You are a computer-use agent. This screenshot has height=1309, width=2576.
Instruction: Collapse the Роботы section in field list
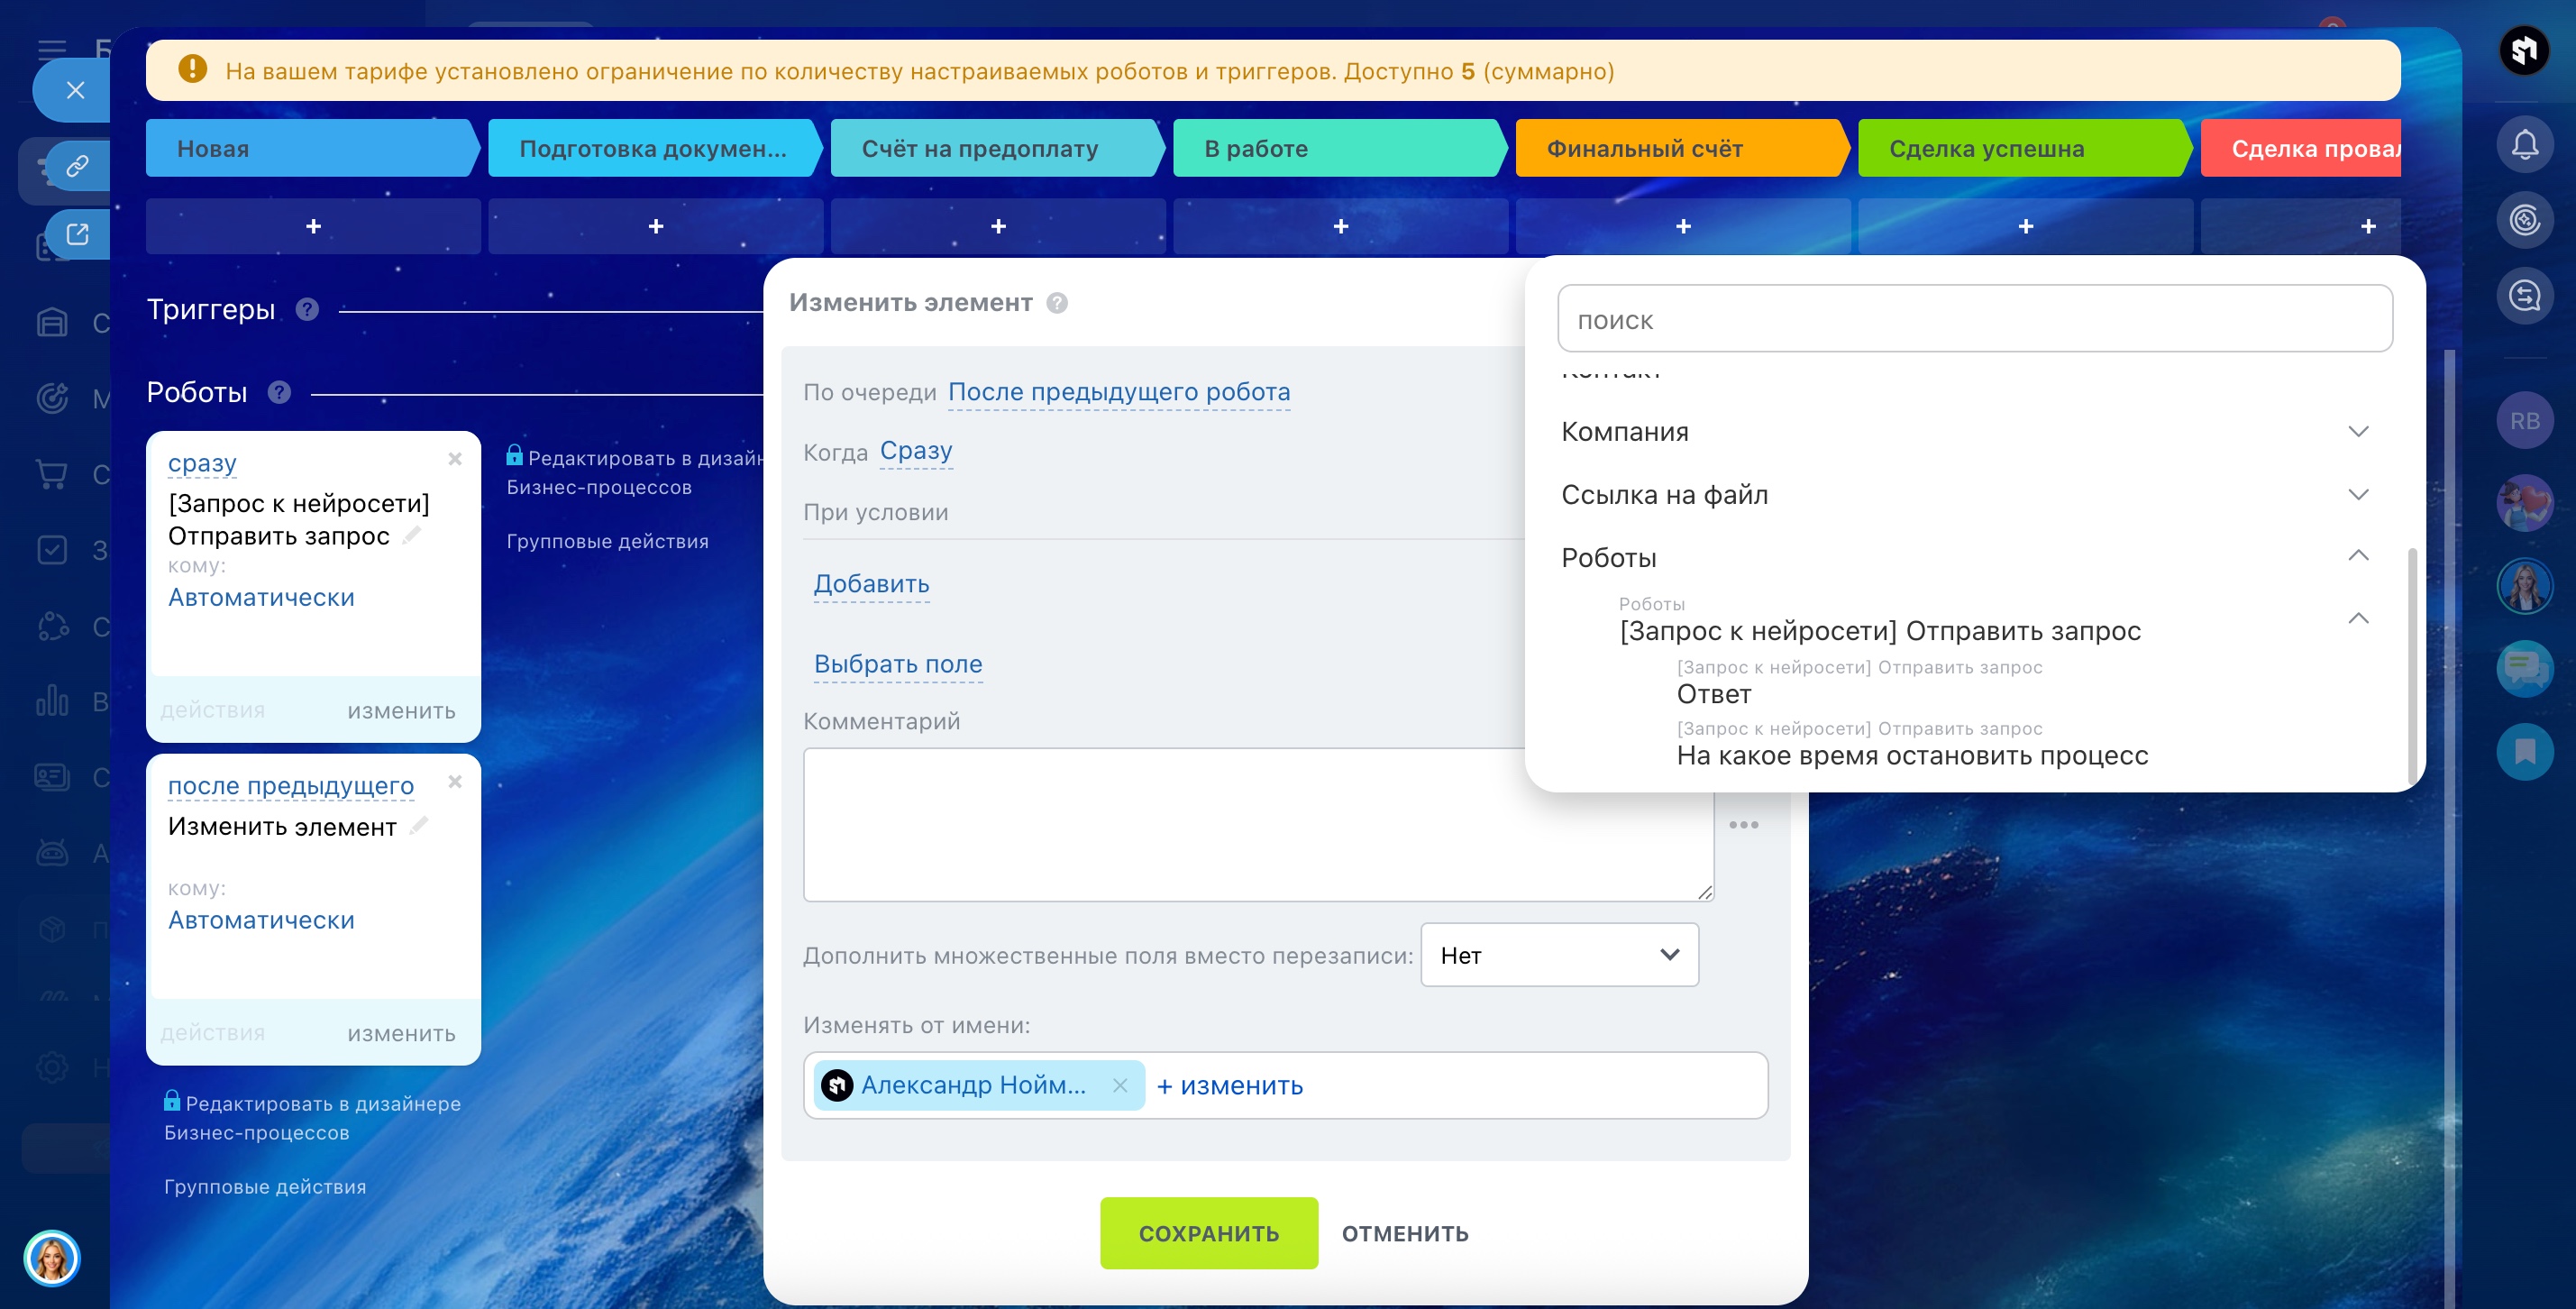[2358, 556]
